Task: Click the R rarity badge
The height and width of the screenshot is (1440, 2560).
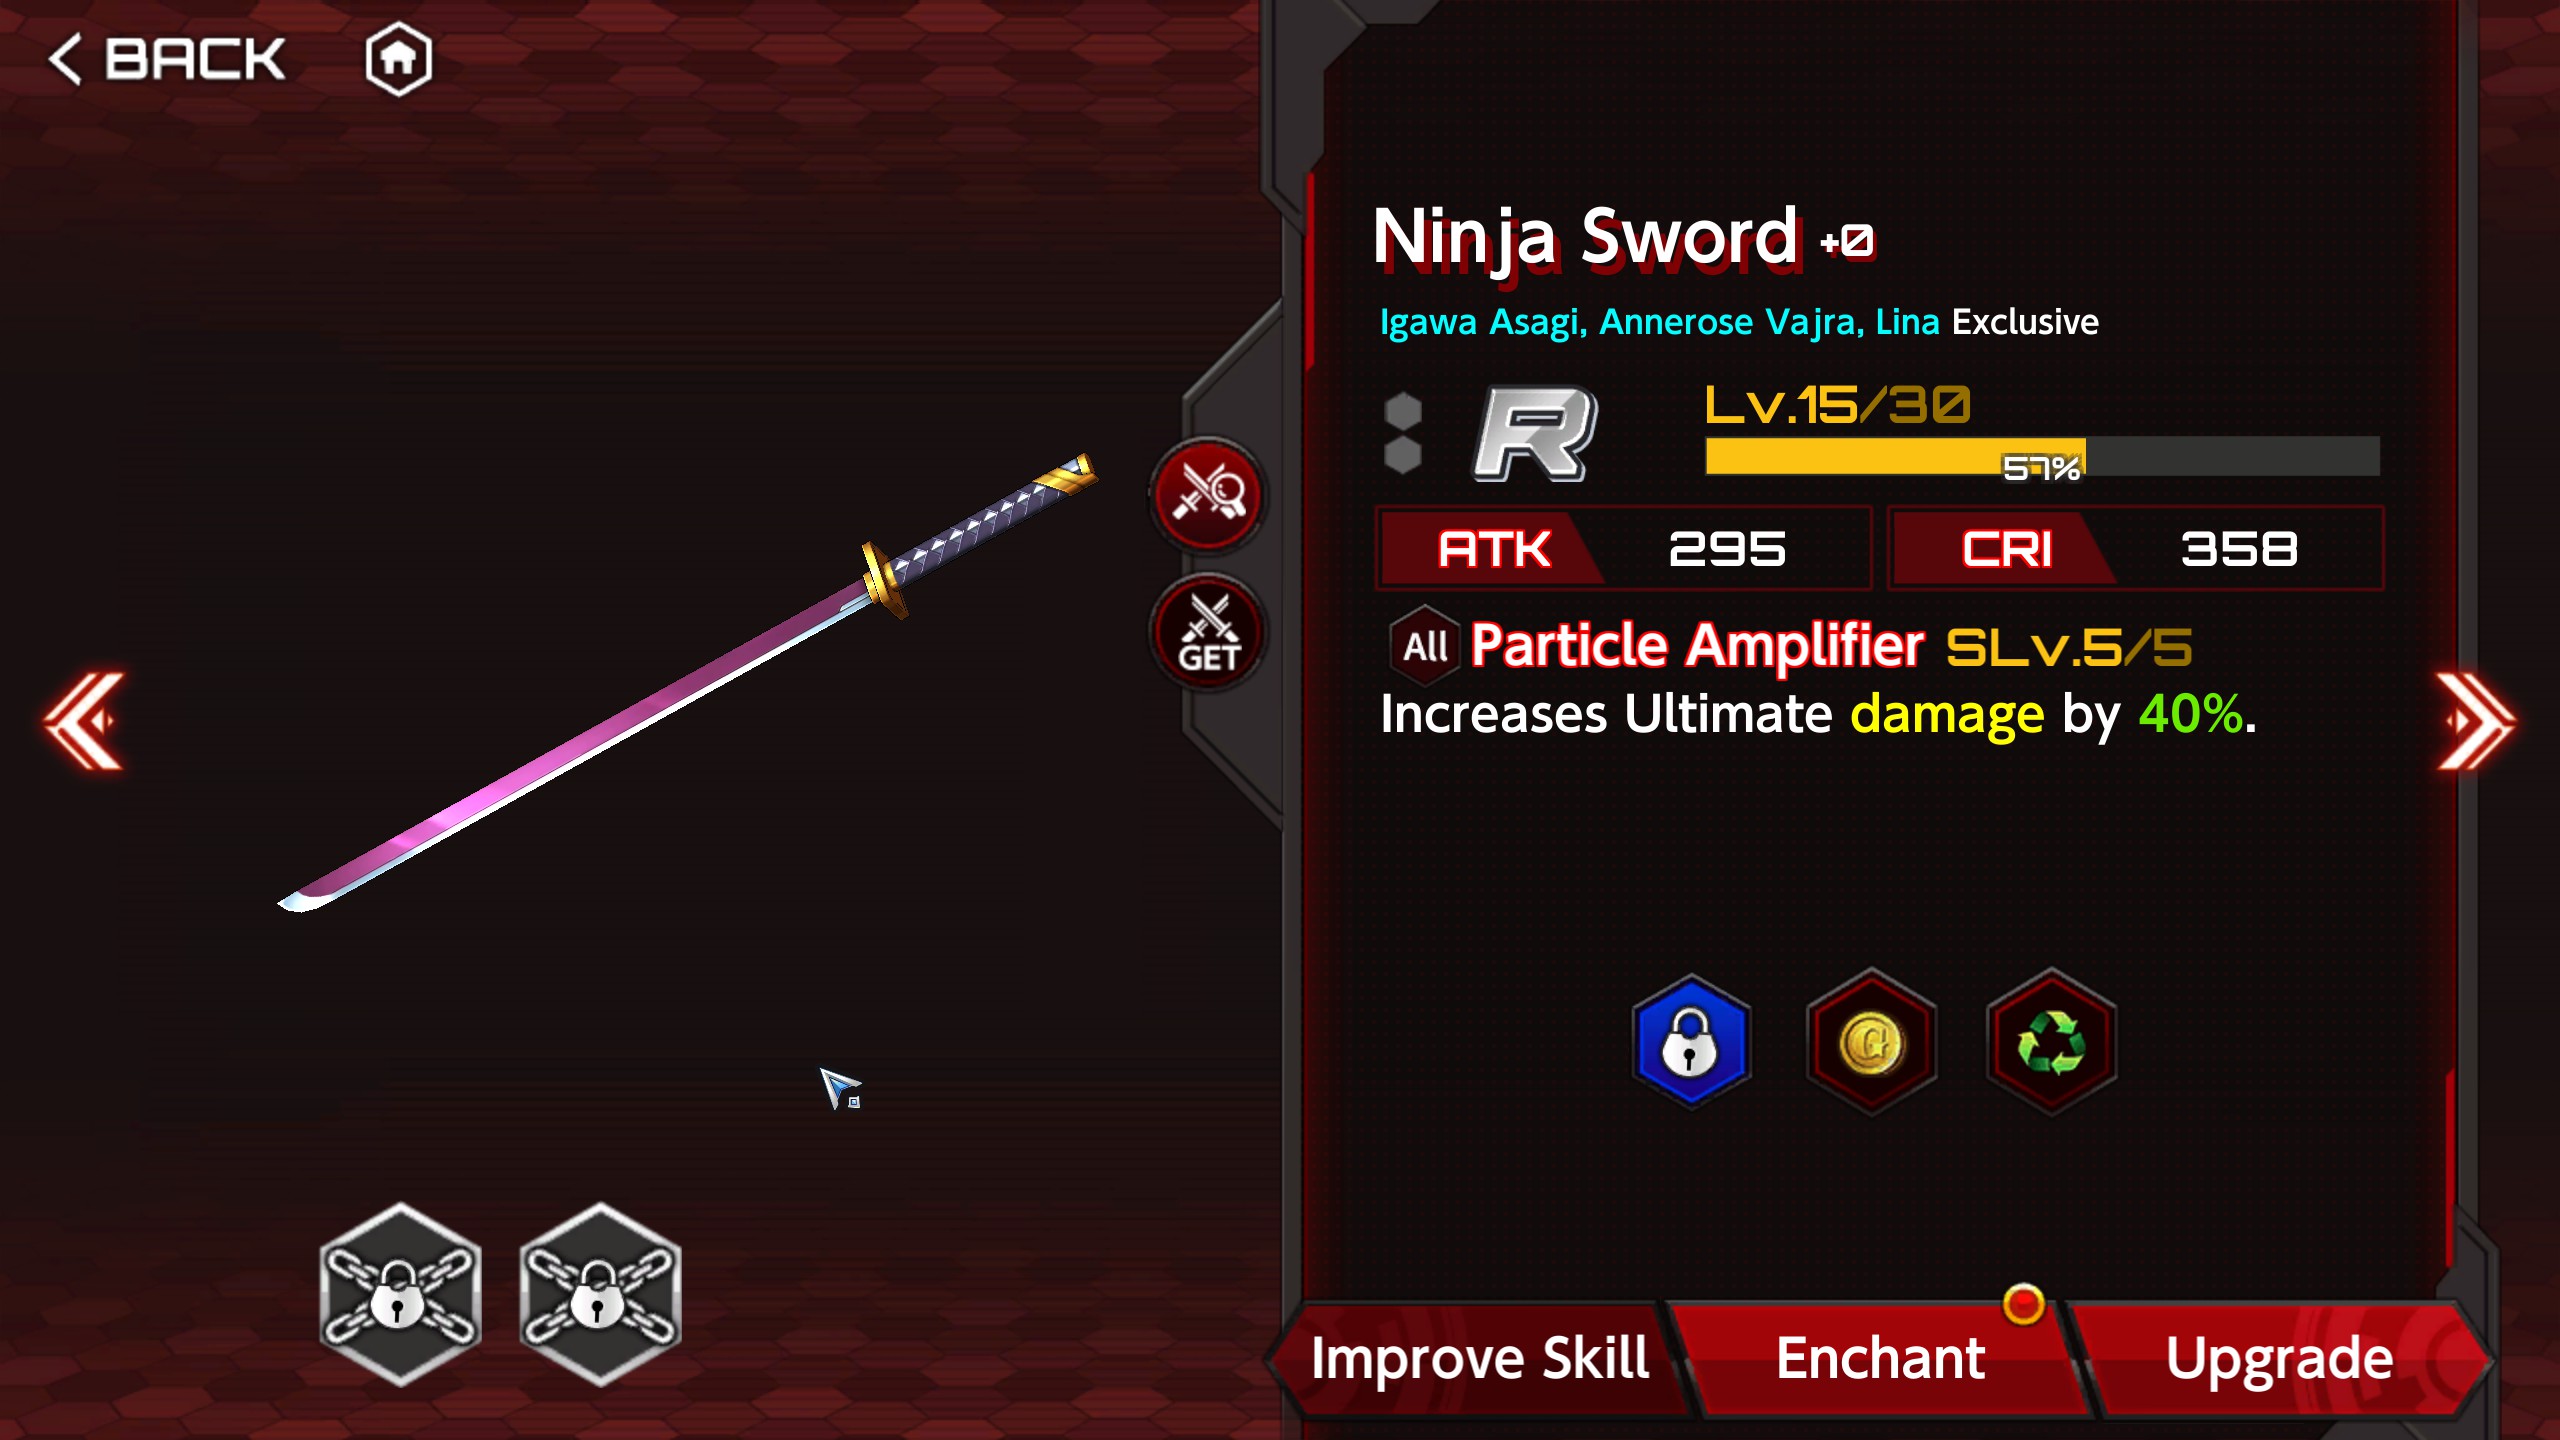Action: tap(1535, 434)
